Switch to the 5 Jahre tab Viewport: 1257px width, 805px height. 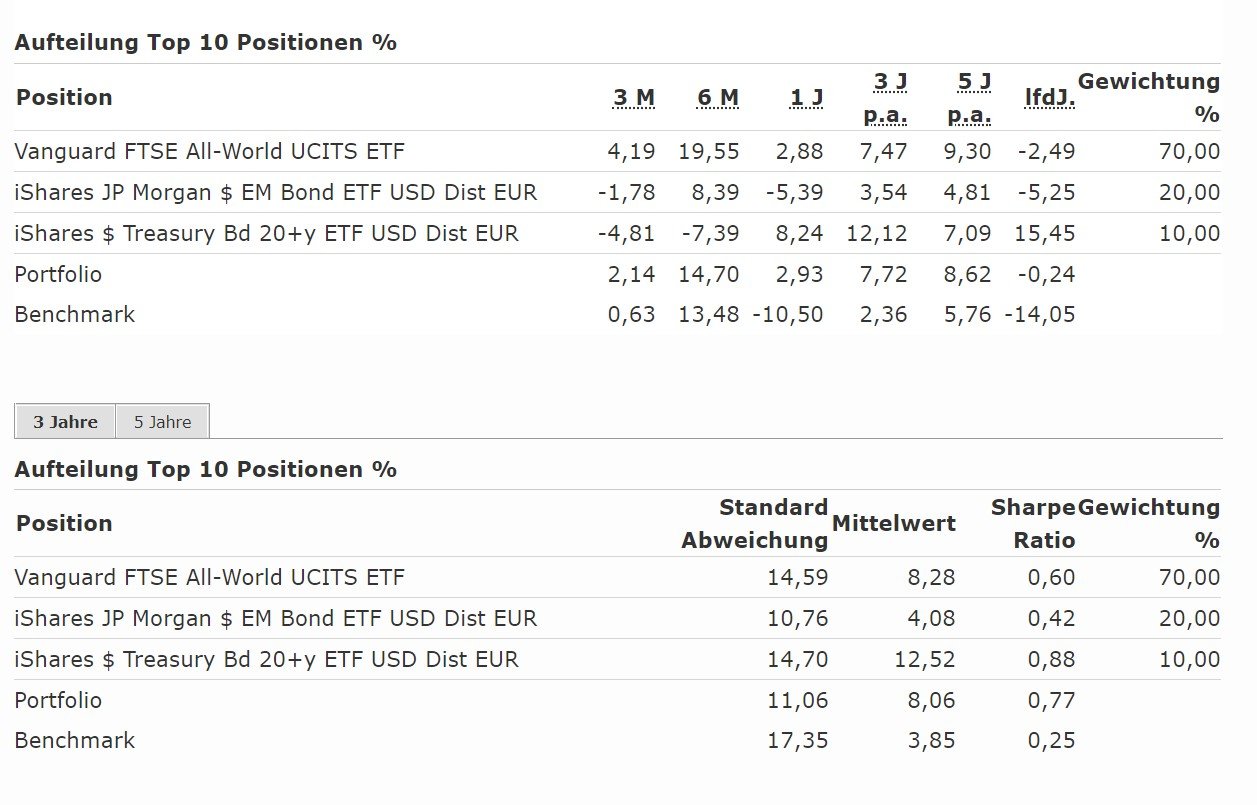[x=162, y=422]
